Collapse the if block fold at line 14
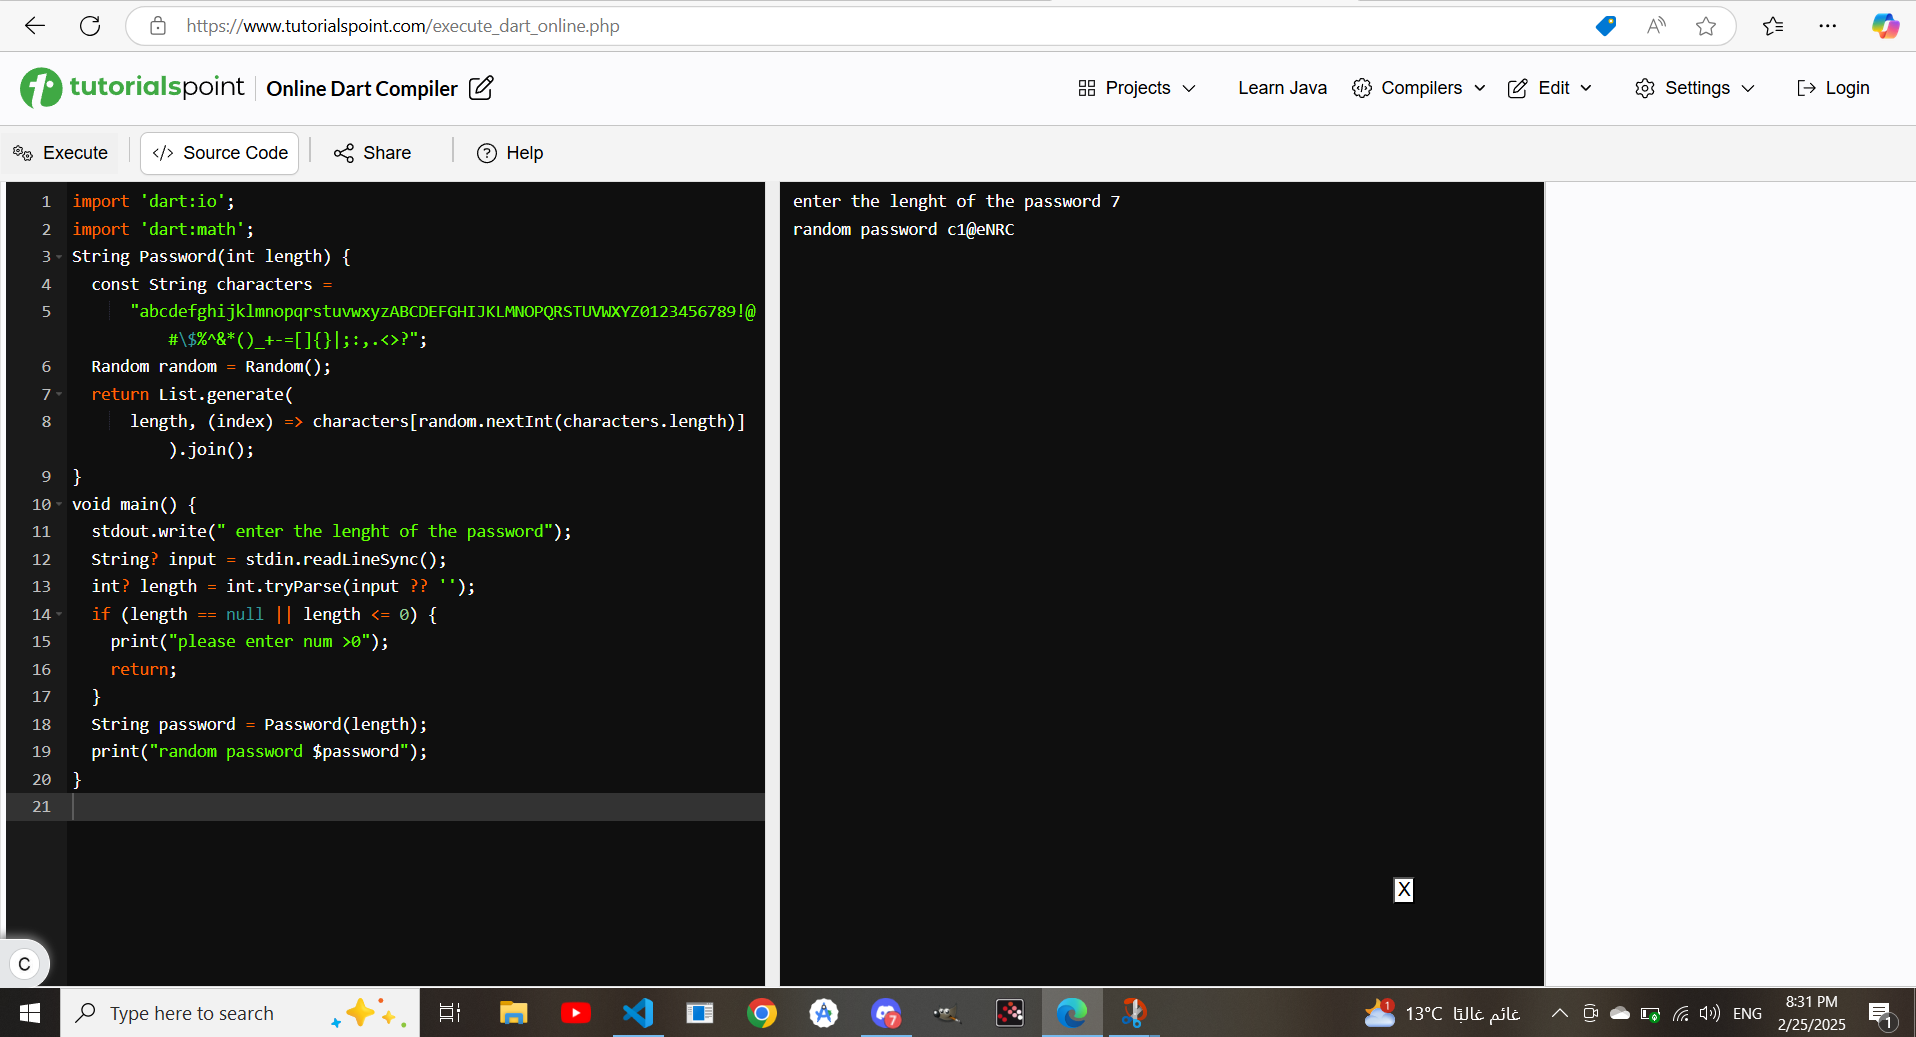Image resolution: width=1916 pixels, height=1037 pixels. coord(59,614)
